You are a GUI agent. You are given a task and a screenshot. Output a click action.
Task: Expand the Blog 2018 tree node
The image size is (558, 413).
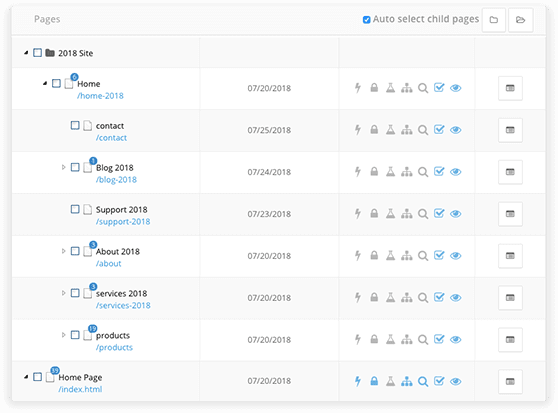(63, 167)
